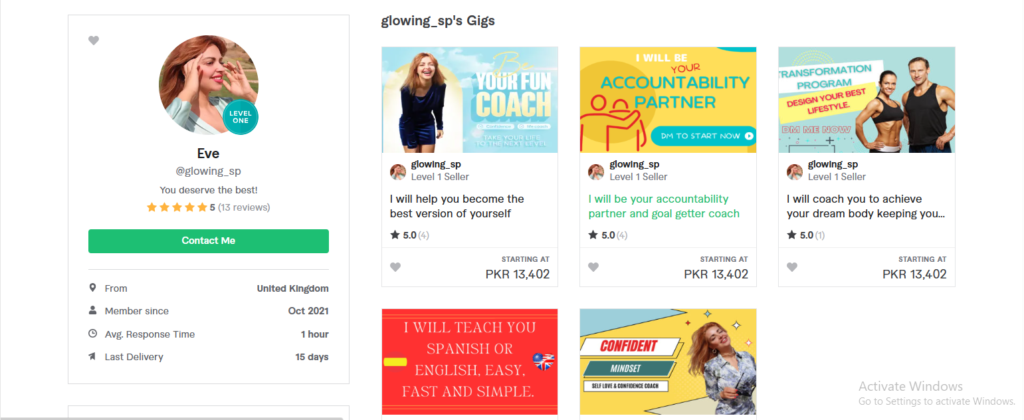Open Eve's round profile picture
The image size is (1024, 420).
point(208,86)
